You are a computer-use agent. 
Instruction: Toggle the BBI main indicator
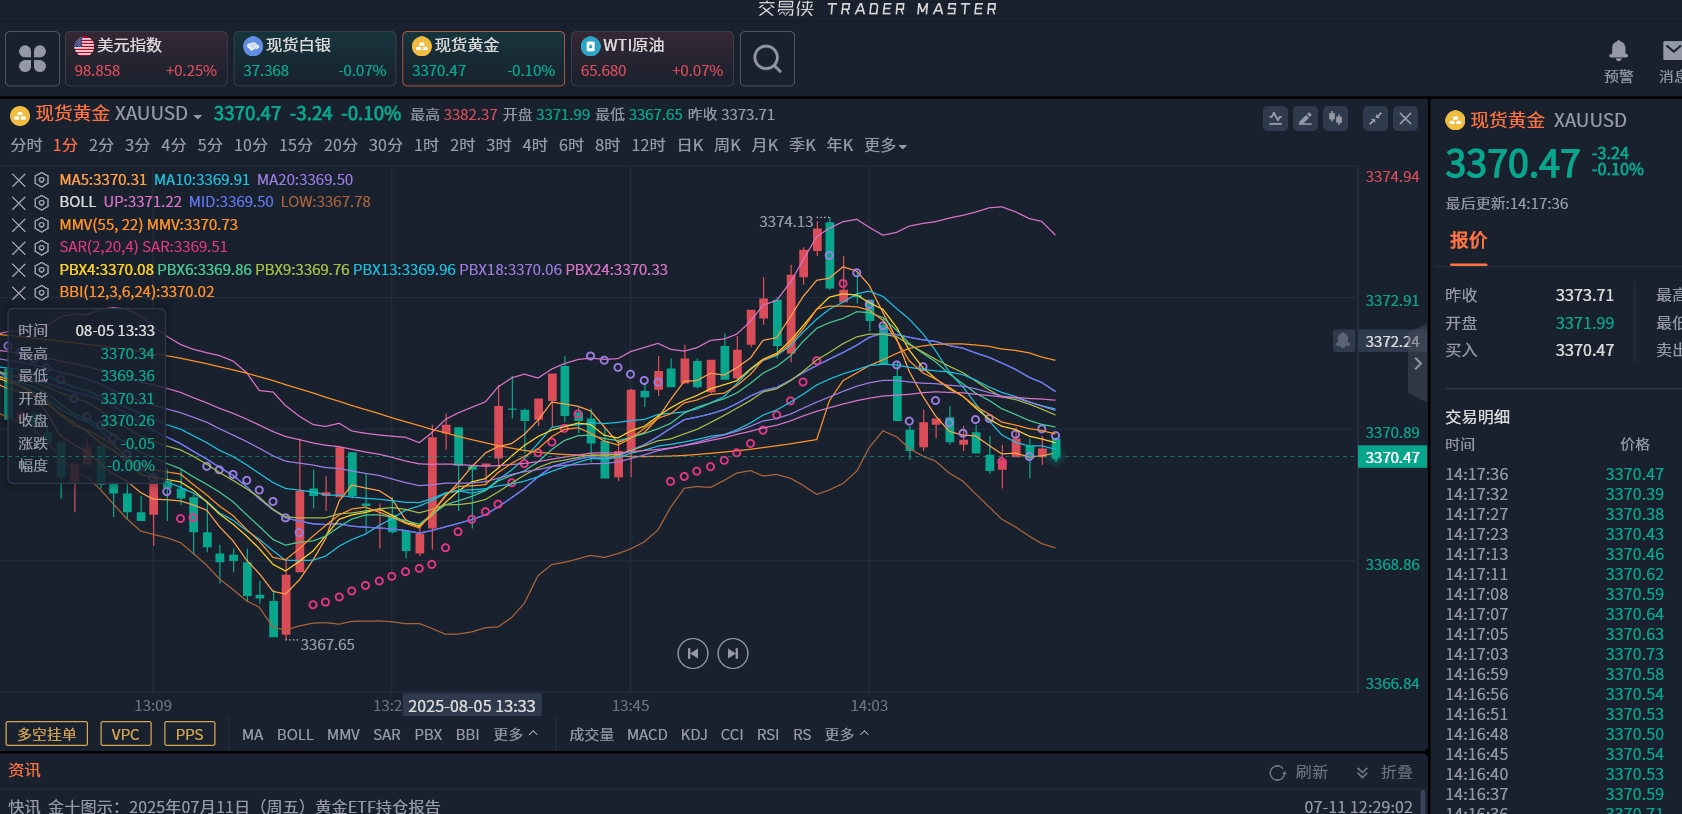[x=468, y=735]
